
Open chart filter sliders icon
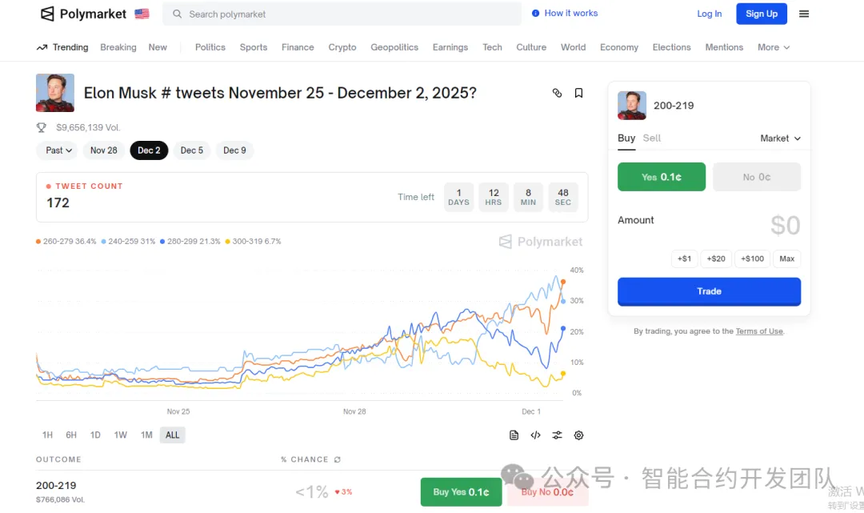click(557, 435)
